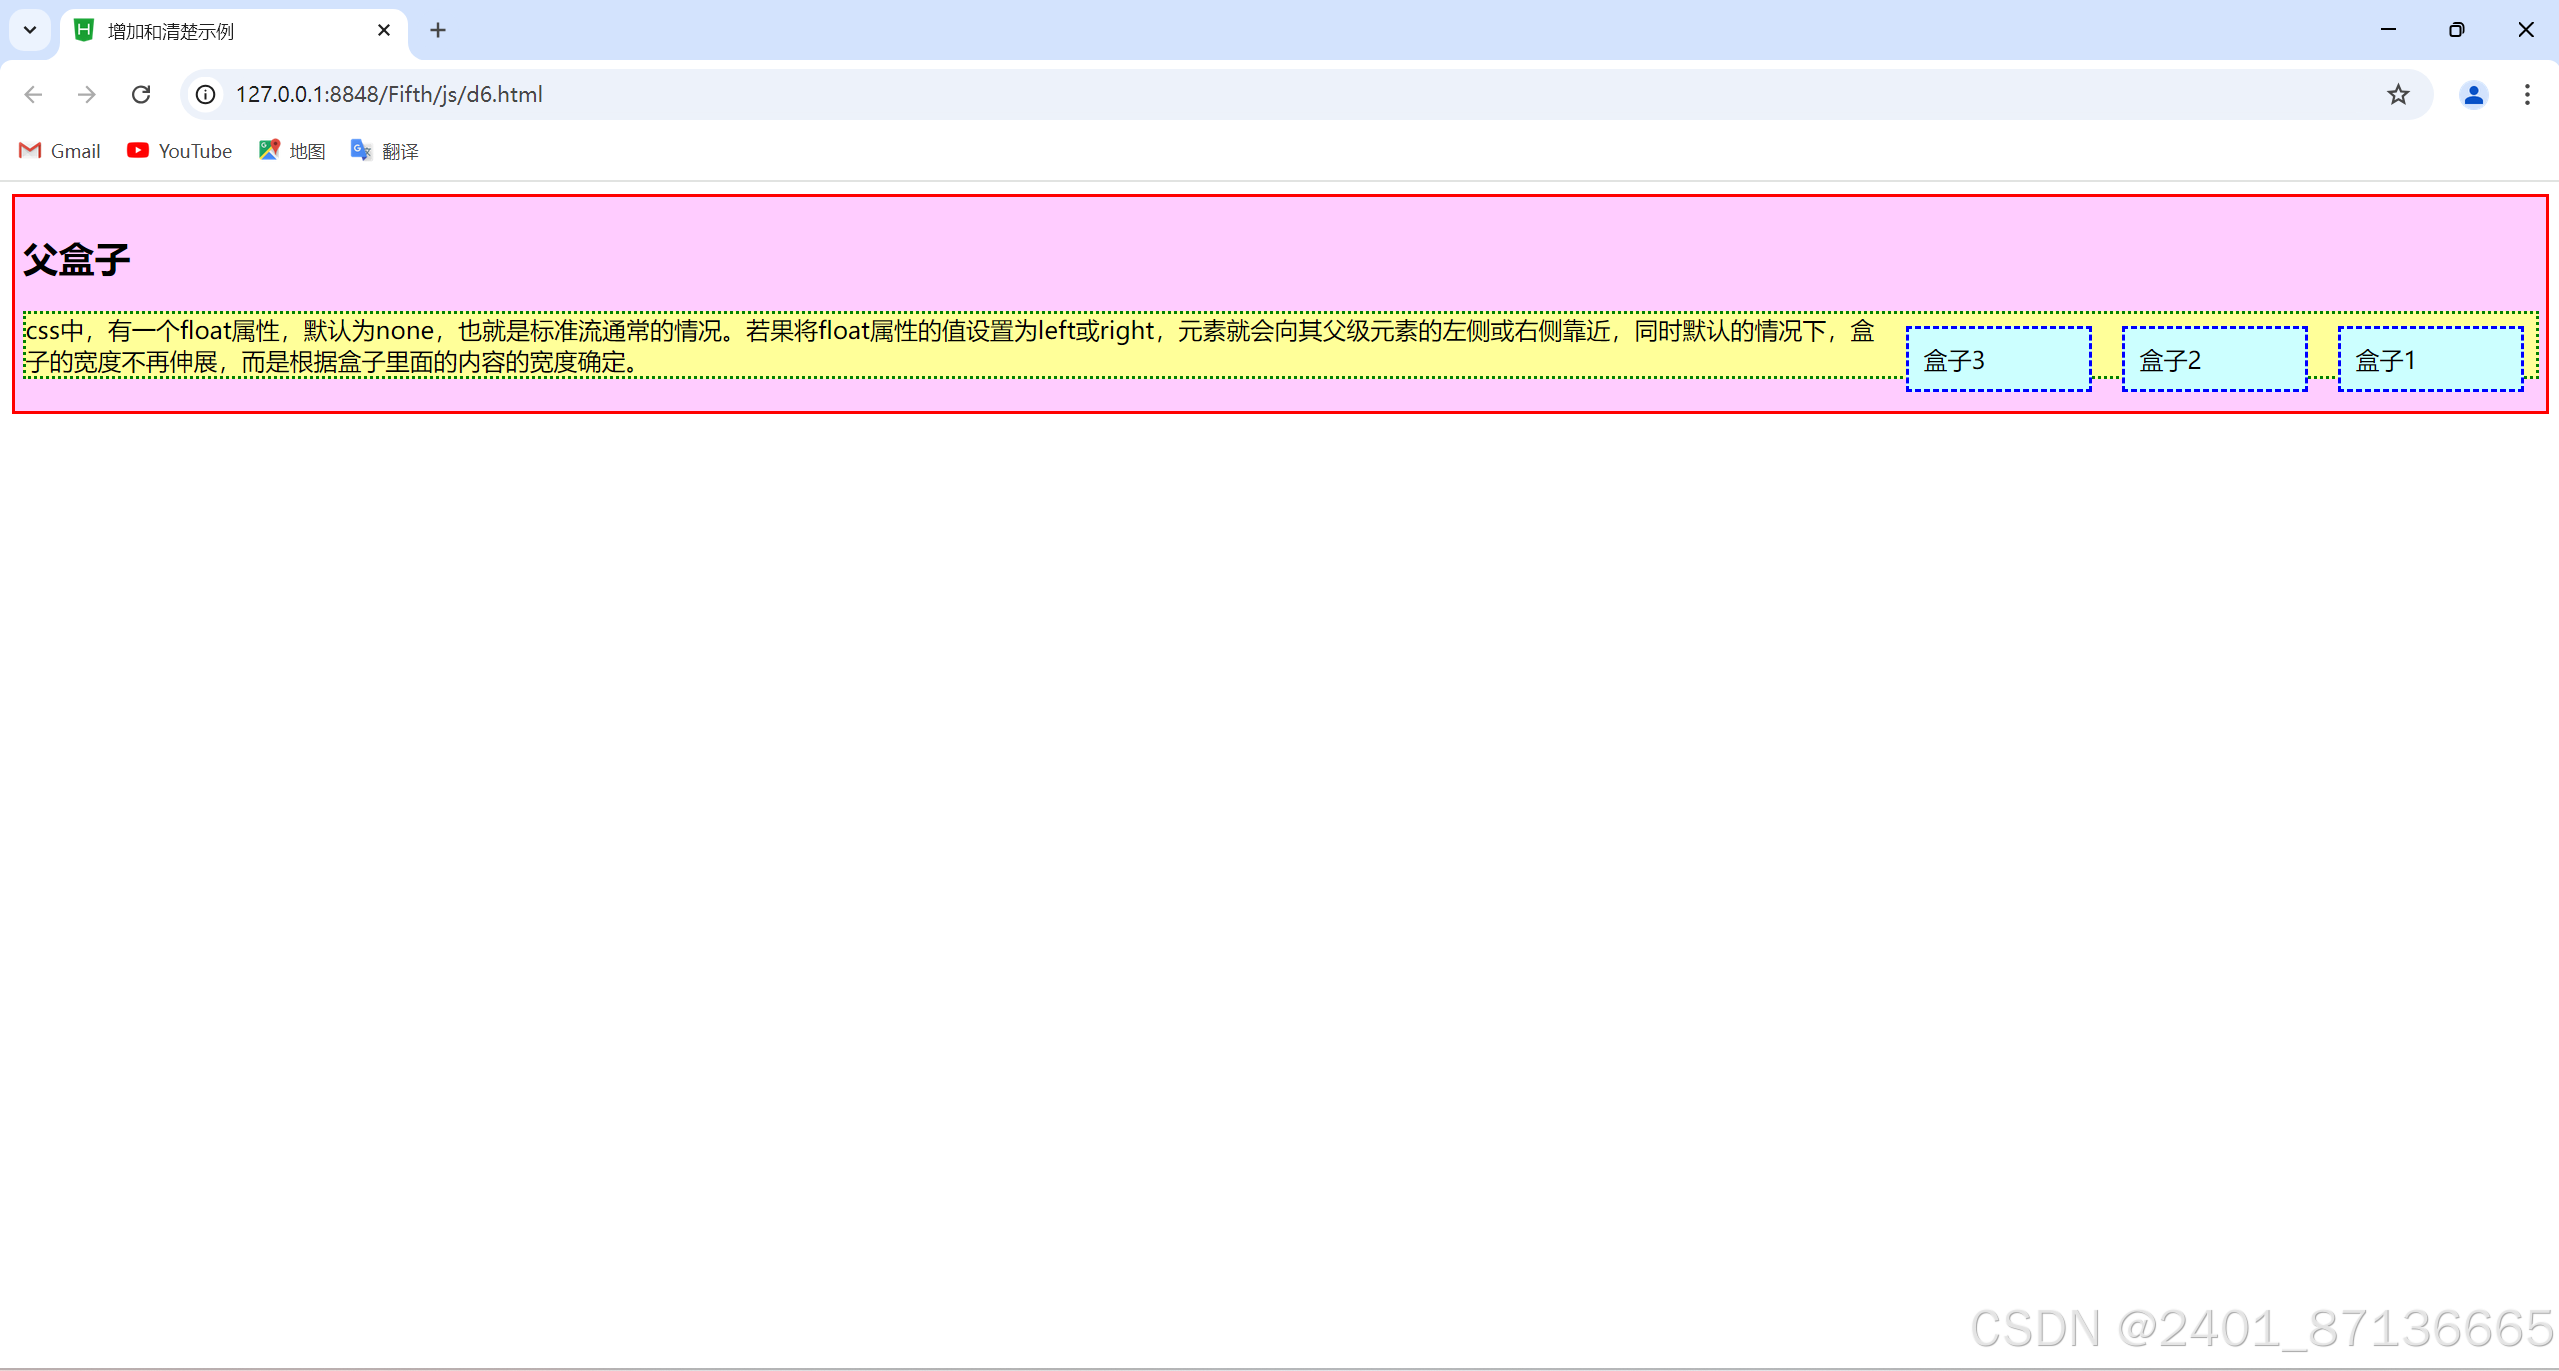2559x1371 pixels.
Task: Open the YouTube bookmark
Action: 180,151
